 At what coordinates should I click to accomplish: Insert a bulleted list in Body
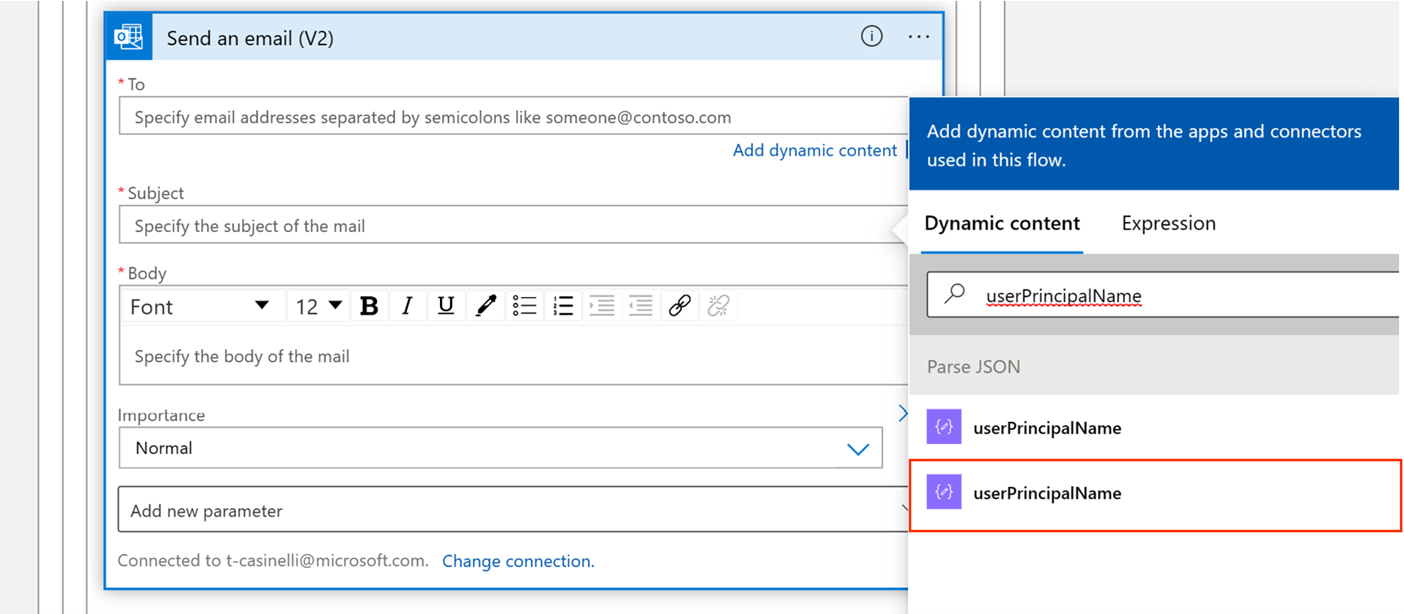pyautogui.click(x=524, y=306)
